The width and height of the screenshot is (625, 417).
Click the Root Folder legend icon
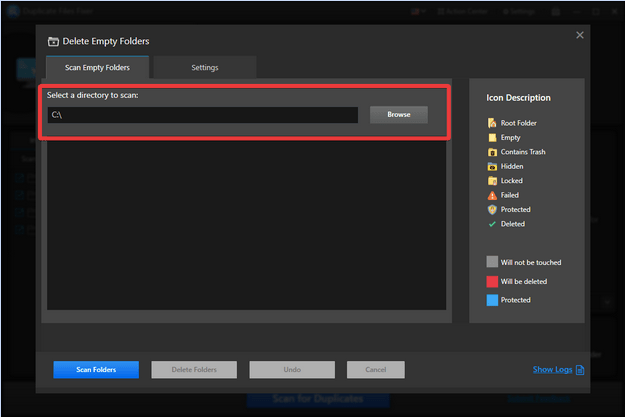coord(492,123)
